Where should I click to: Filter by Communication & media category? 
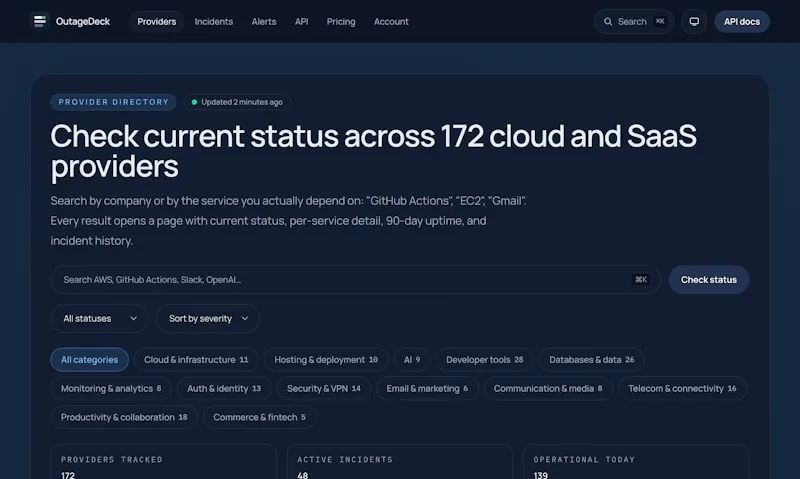548,389
